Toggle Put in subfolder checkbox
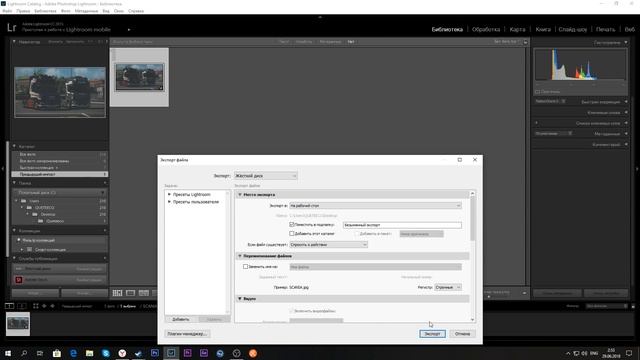640x360 pixels. click(291, 224)
